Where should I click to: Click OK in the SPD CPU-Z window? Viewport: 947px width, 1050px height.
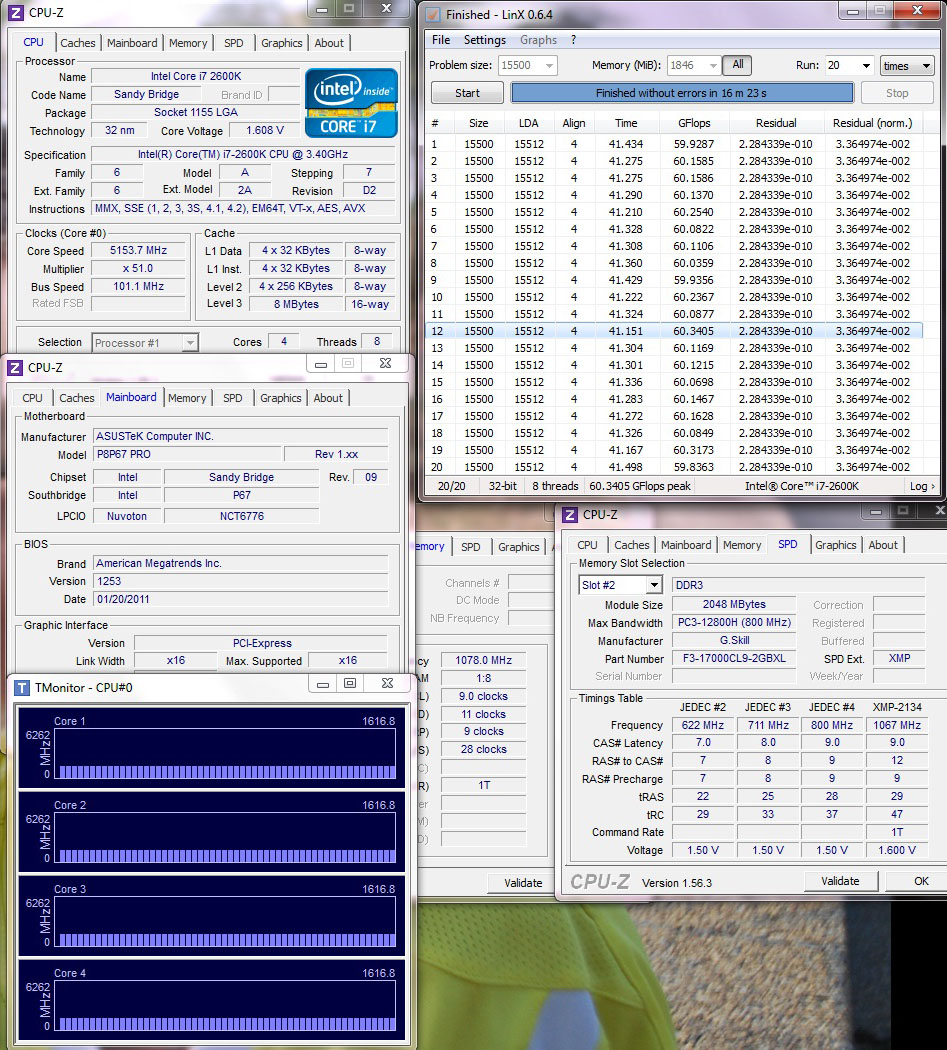[x=921, y=881]
